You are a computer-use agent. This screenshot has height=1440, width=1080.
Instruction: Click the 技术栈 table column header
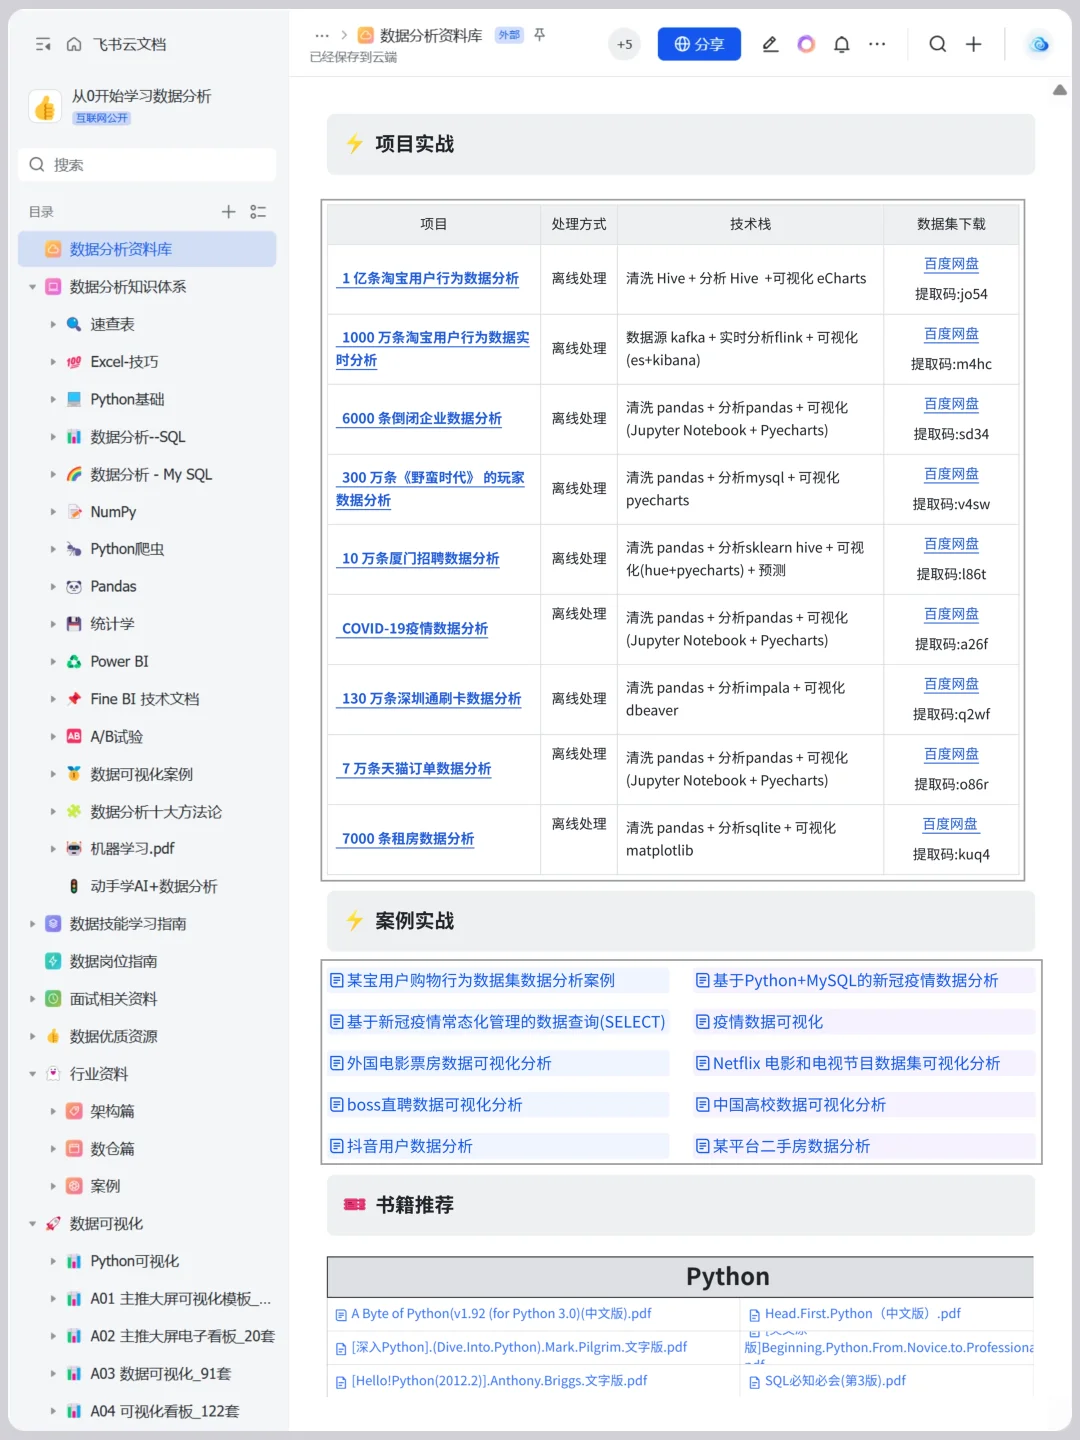750,224
